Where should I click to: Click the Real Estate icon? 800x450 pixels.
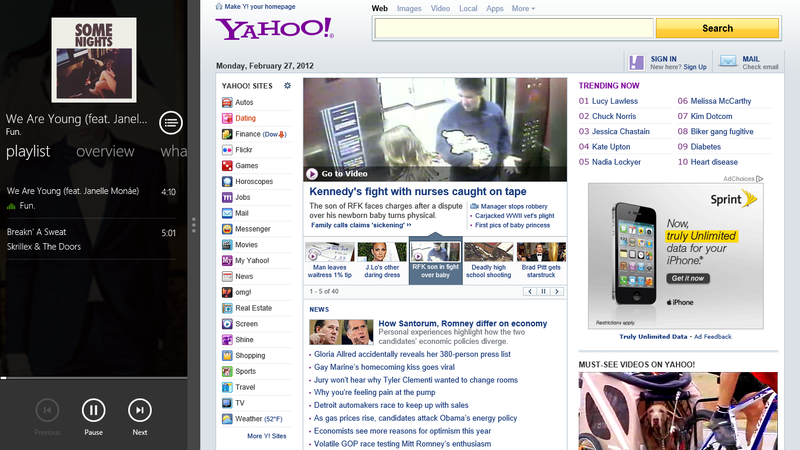tap(227, 308)
